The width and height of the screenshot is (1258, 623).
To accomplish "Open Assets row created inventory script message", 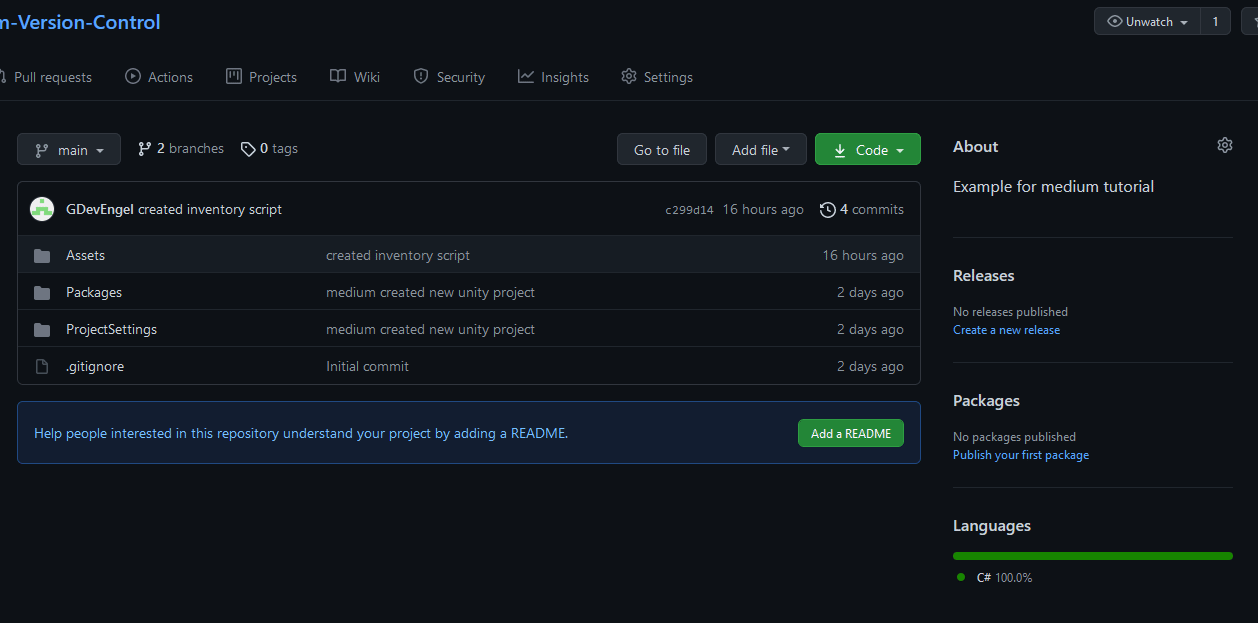I will tap(398, 256).
